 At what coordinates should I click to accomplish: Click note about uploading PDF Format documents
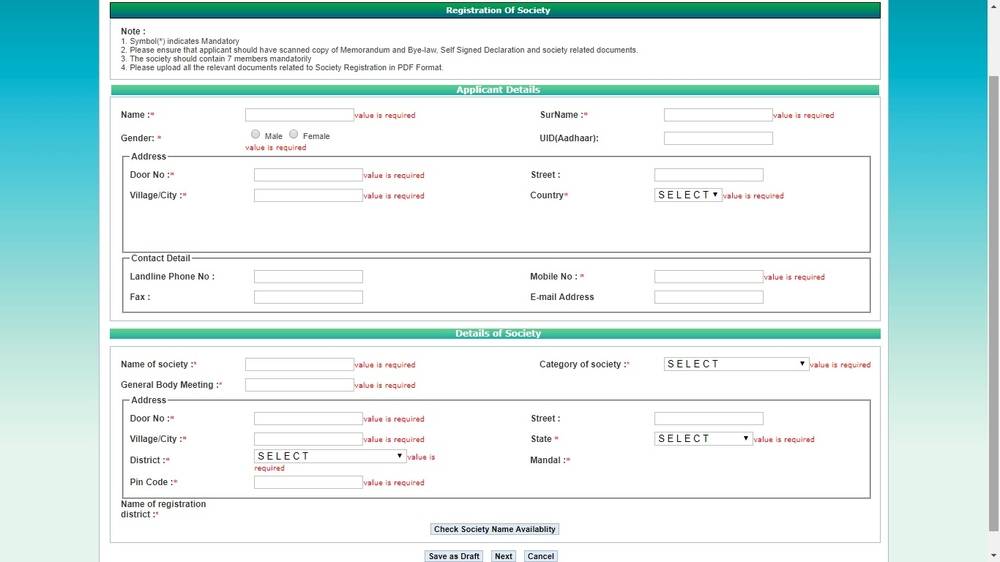[282, 68]
